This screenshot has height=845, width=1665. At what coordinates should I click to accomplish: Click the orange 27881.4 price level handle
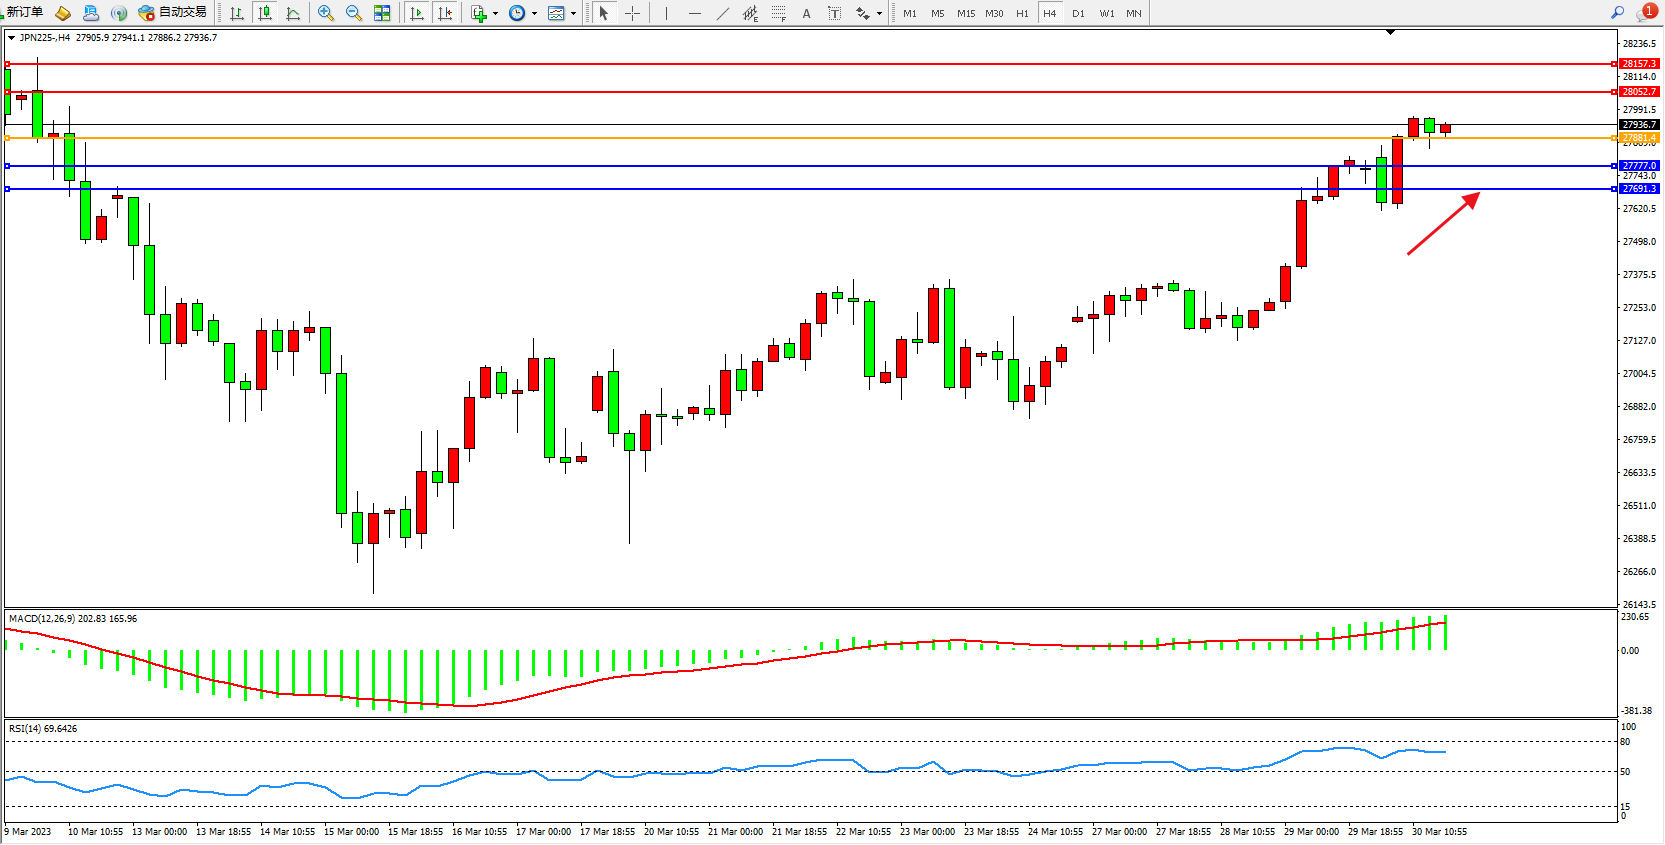1639,138
